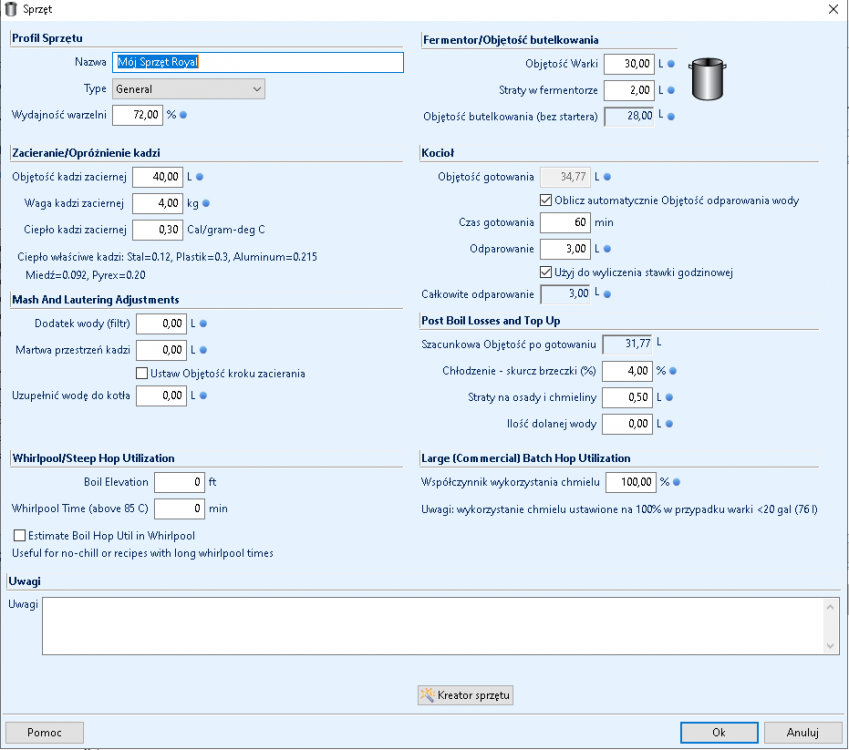This screenshot has width=849, height=750.
Task: Open Kreator sprzętu wizard
Action: 467,695
